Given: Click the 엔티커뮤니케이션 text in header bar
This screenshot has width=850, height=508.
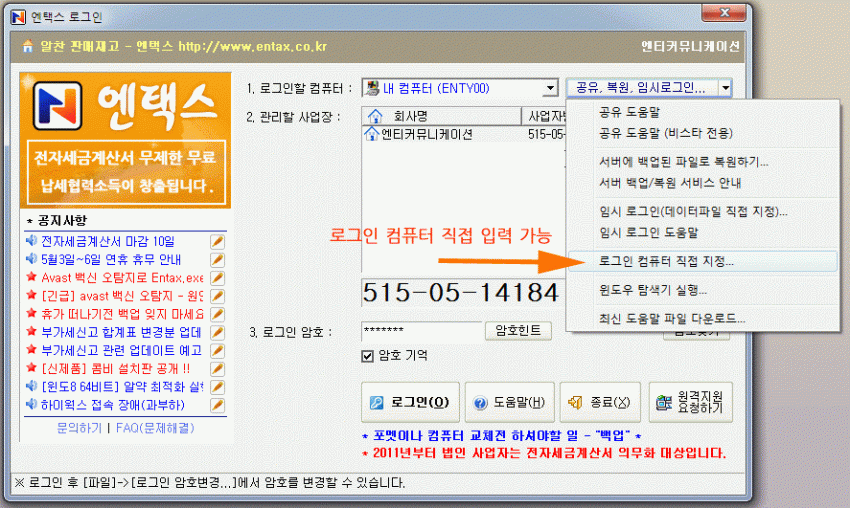Looking at the screenshot, I should coord(690,47).
